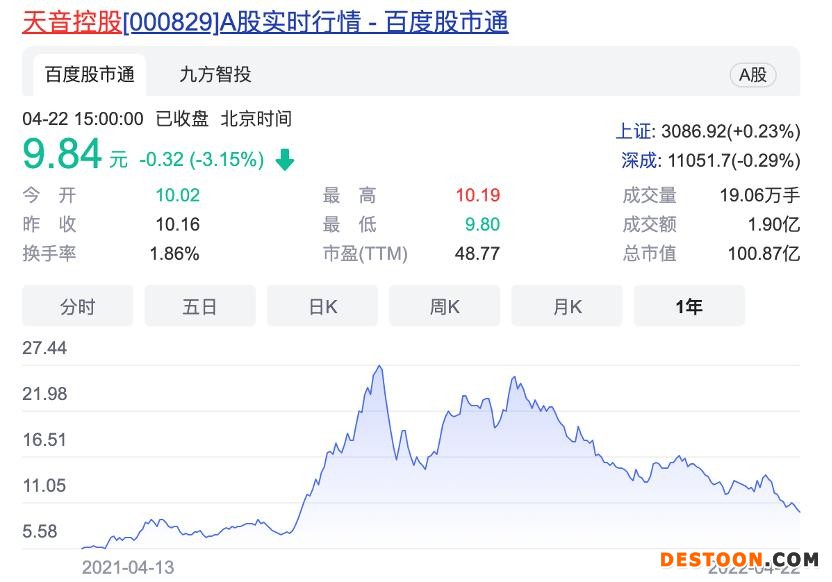Click the A股 badge button
The image size is (832, 582).
pos(752,75)
